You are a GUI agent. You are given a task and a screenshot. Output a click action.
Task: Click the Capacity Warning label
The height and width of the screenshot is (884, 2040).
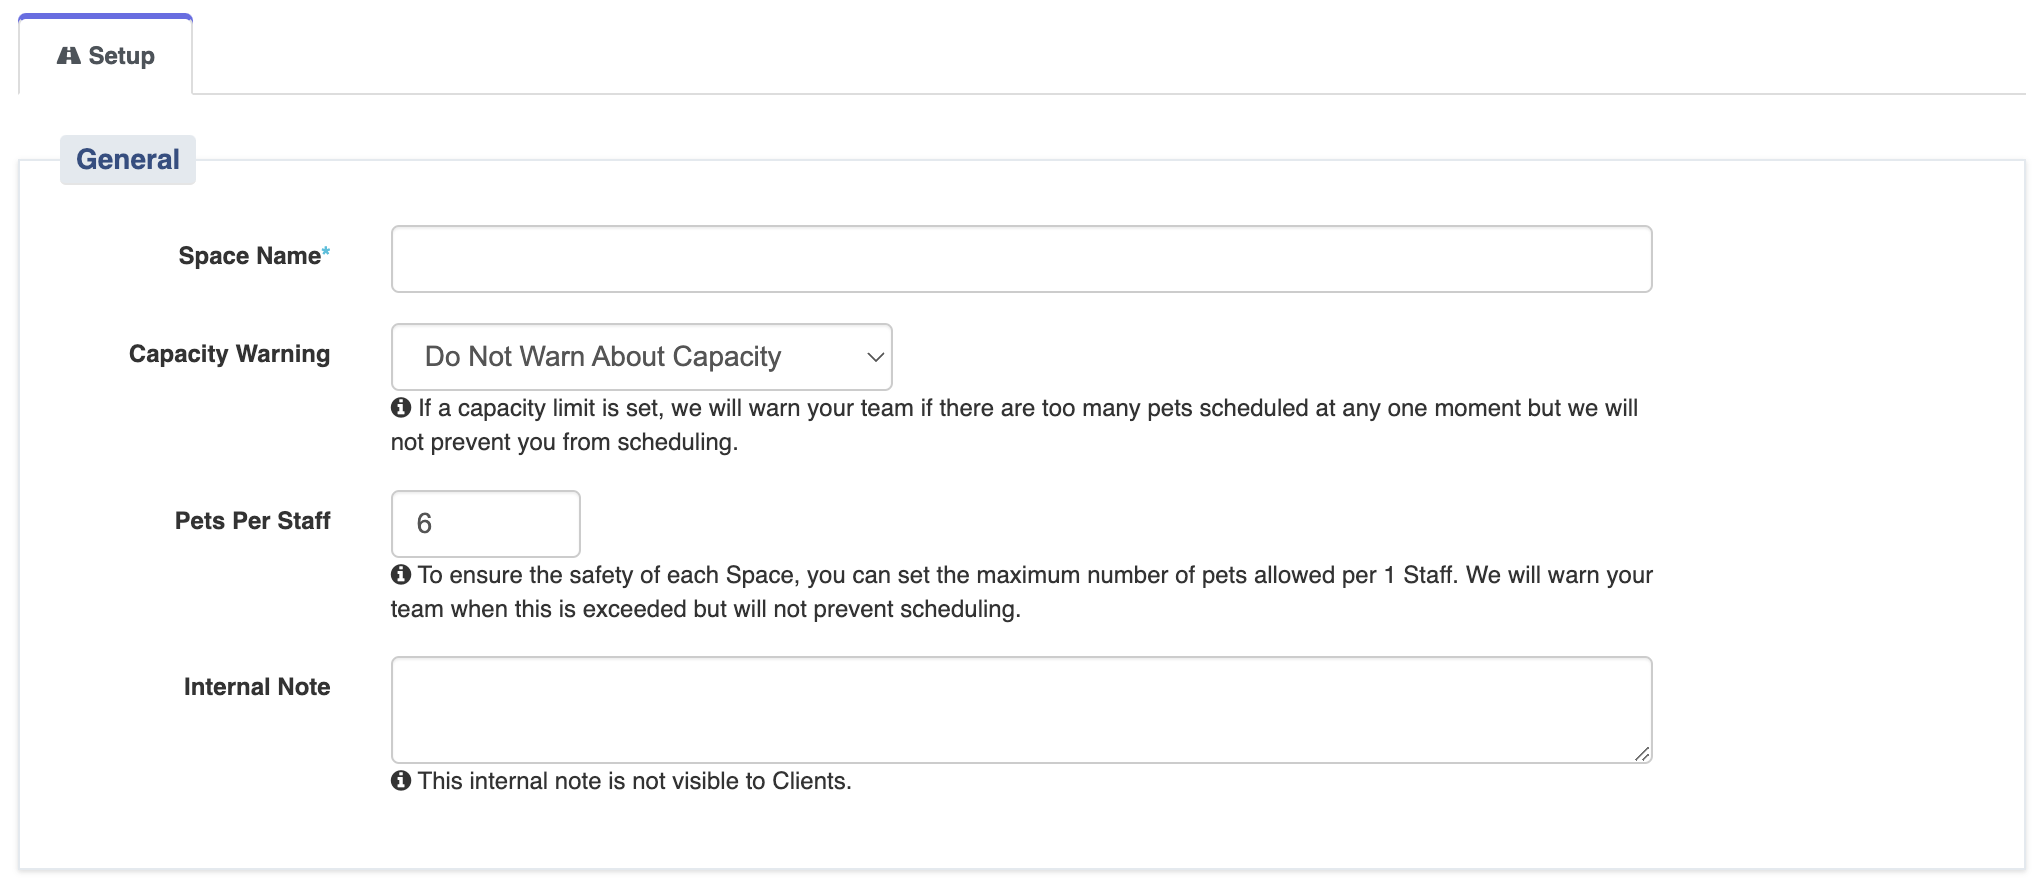[229, 354]
